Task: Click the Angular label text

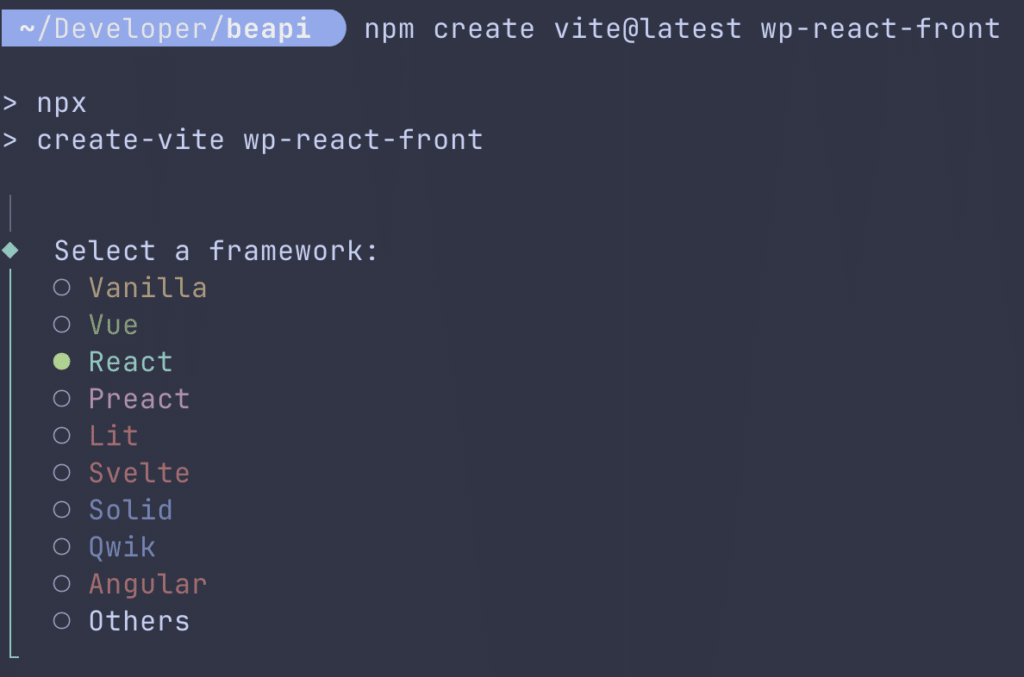Action: 148,584
